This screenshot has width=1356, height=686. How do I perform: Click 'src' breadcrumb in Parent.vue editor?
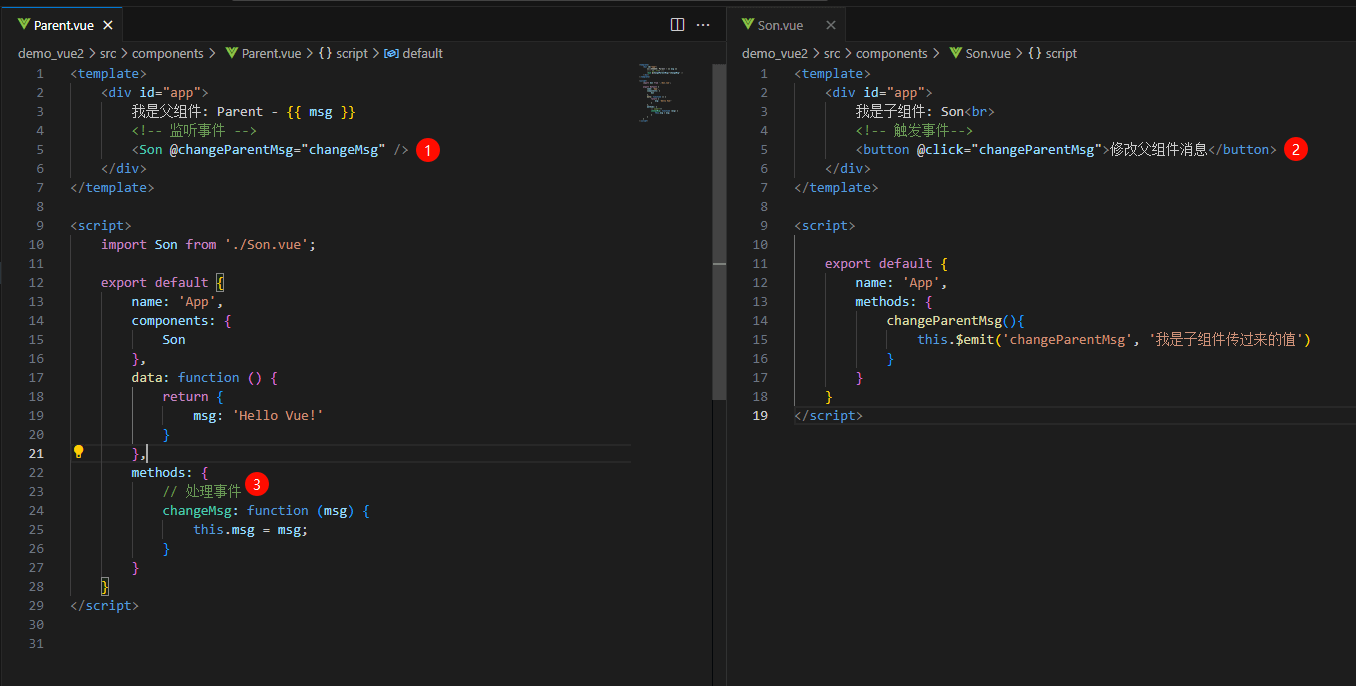108,54
